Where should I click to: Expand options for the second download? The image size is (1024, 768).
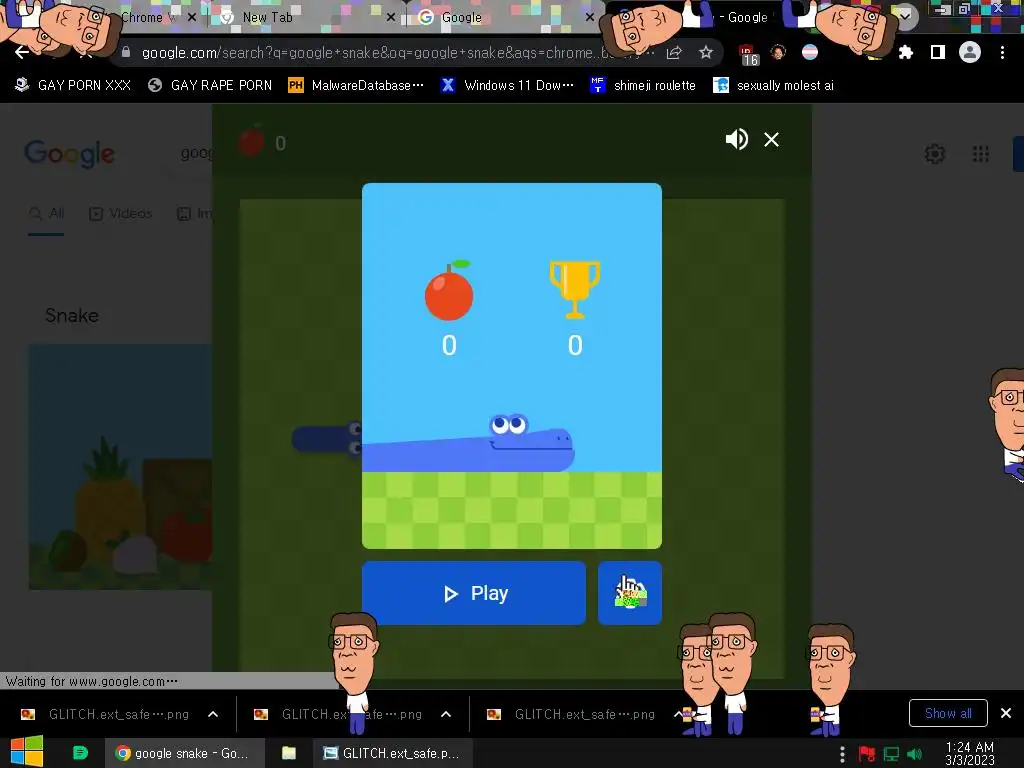pyautogui.click(x=446, y=714)
